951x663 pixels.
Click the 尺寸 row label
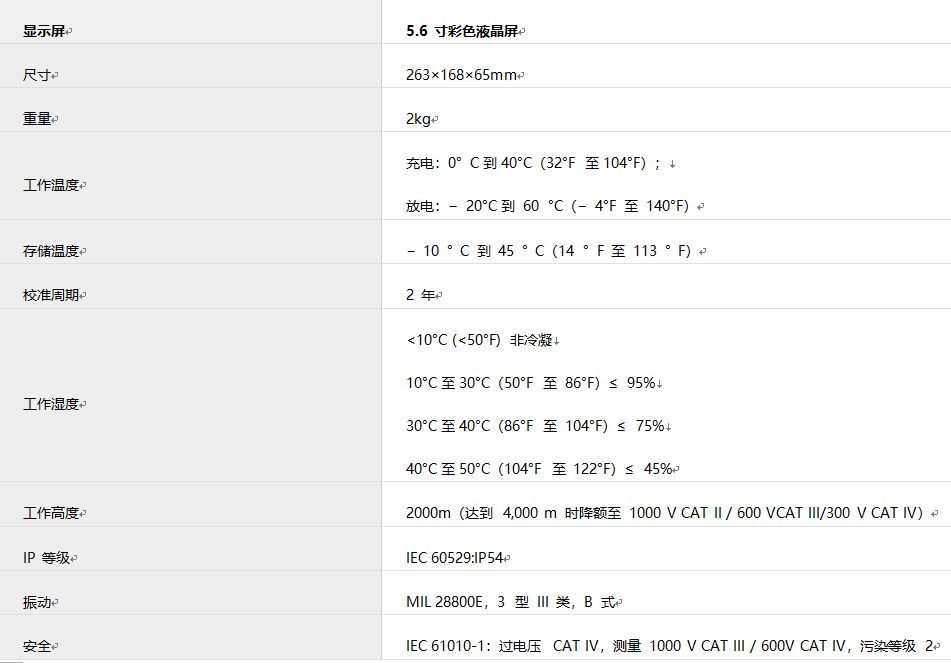[32, 73]
